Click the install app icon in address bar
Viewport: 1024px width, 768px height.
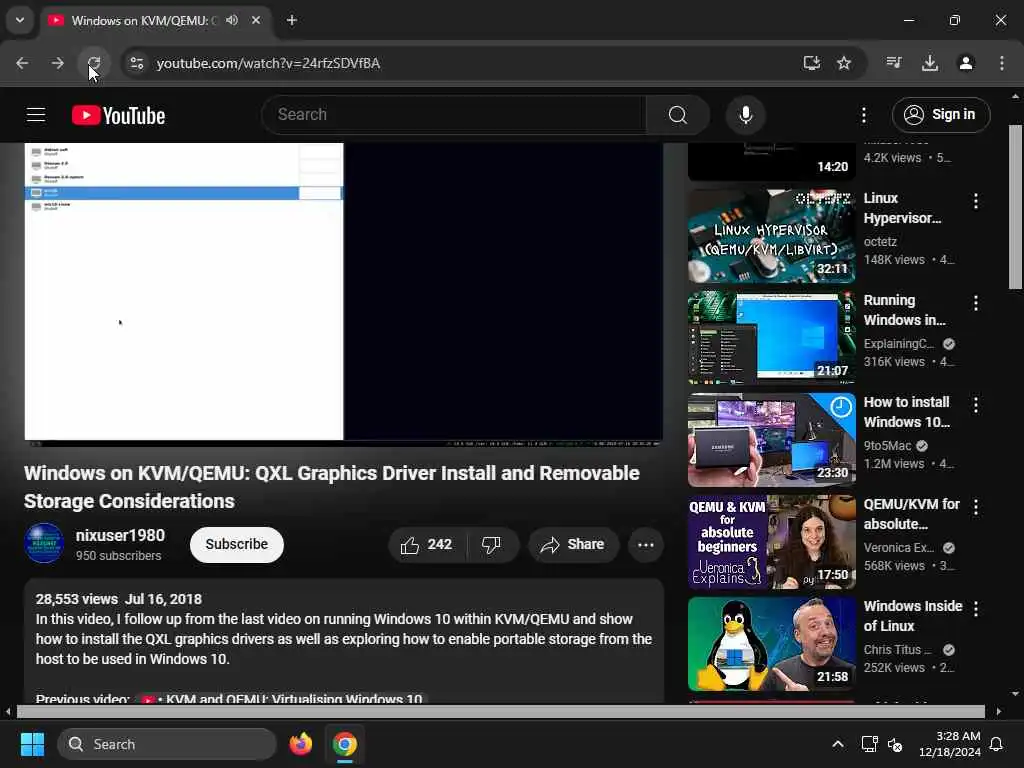(811, 63)
